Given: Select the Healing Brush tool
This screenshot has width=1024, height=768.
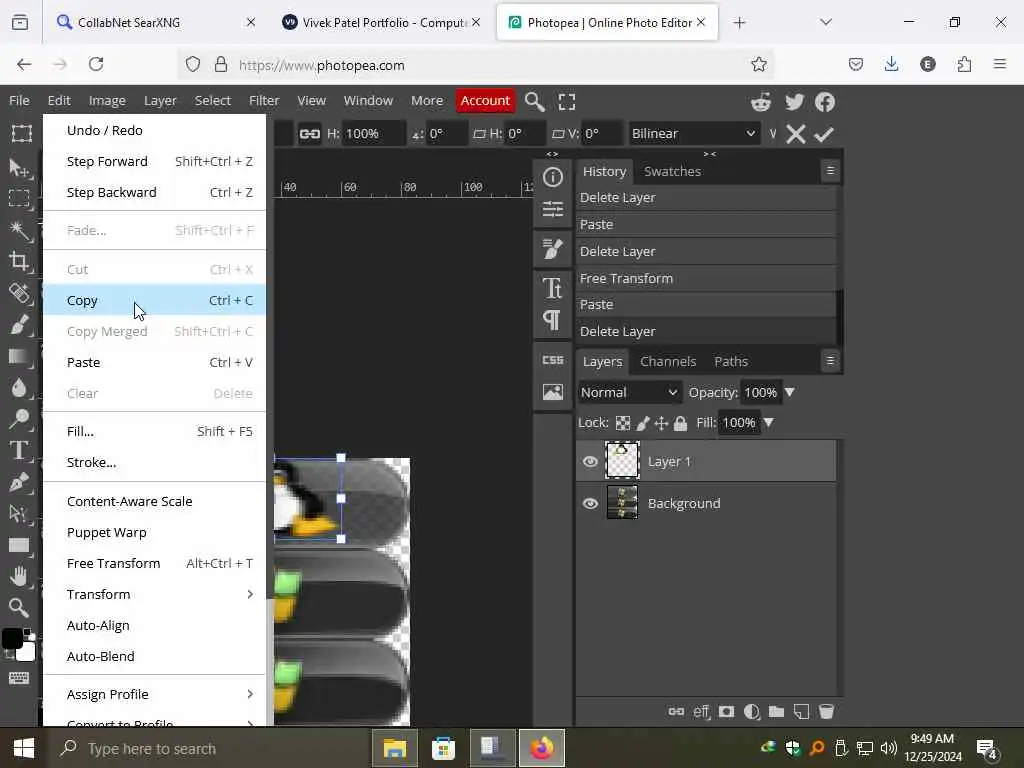Looking at the screenshot, I should 20,293.
